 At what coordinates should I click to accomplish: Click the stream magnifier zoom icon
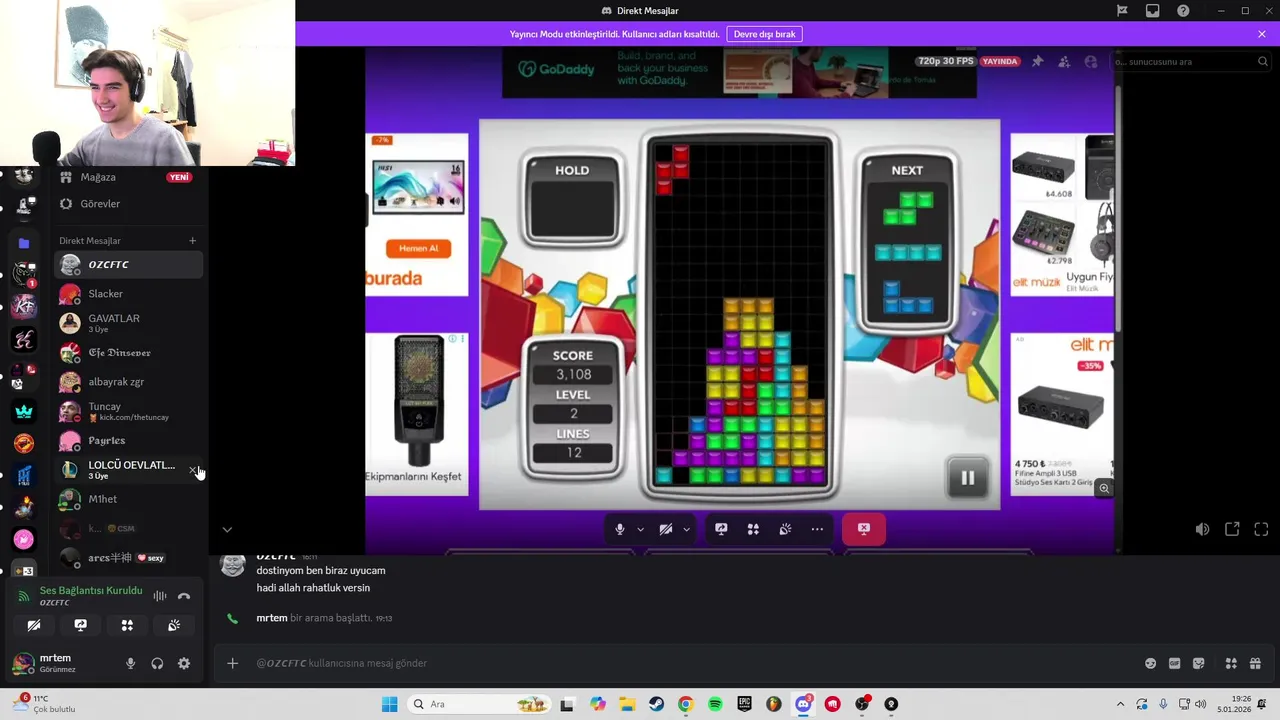1104,488
